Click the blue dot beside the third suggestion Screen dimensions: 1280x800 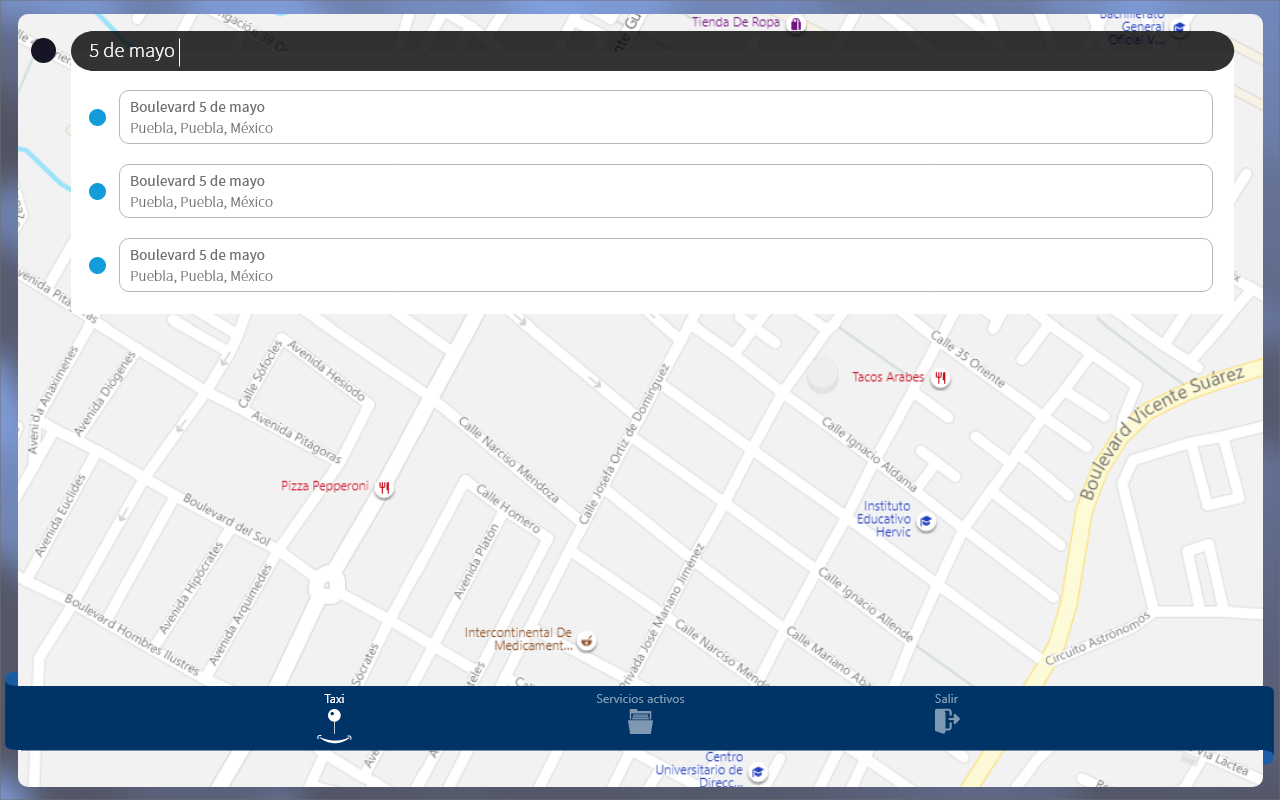pos(97,265)
